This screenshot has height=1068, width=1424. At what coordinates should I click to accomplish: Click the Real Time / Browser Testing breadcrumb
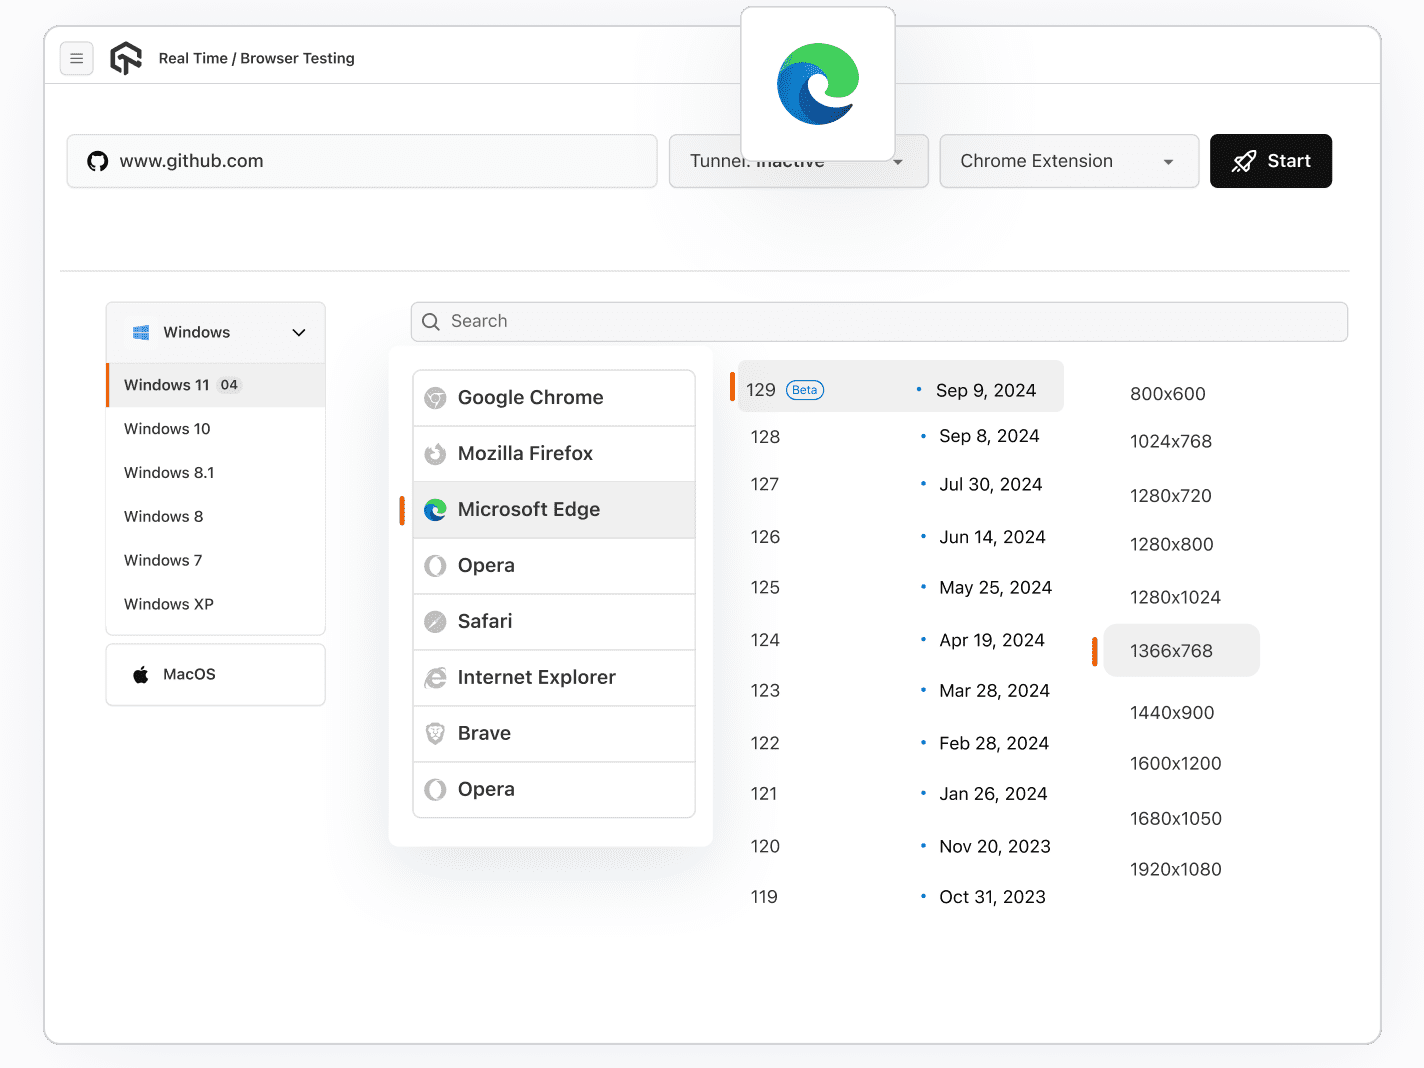click(256, 58)
